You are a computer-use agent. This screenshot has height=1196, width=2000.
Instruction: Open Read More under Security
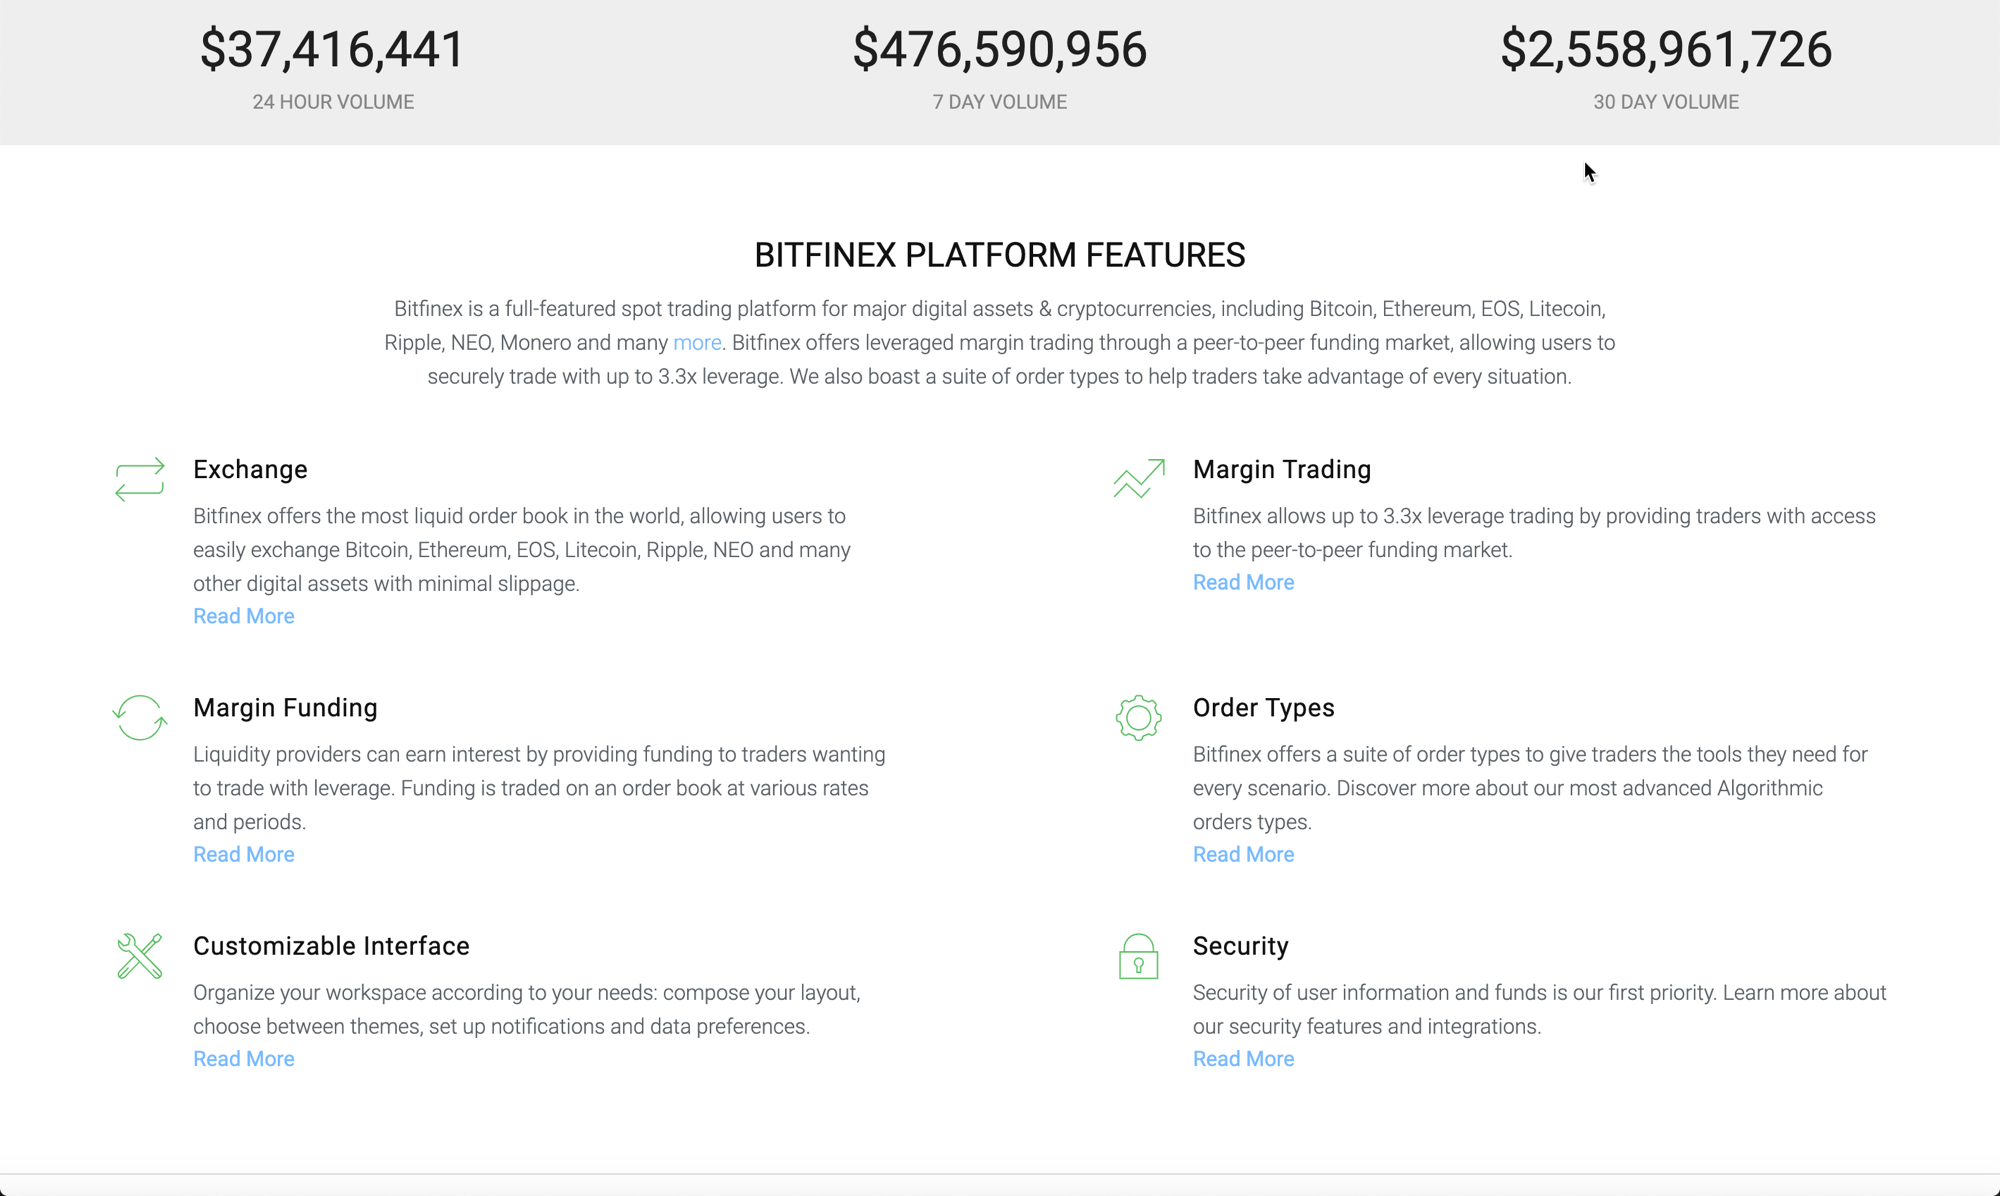(1243, 1058)
